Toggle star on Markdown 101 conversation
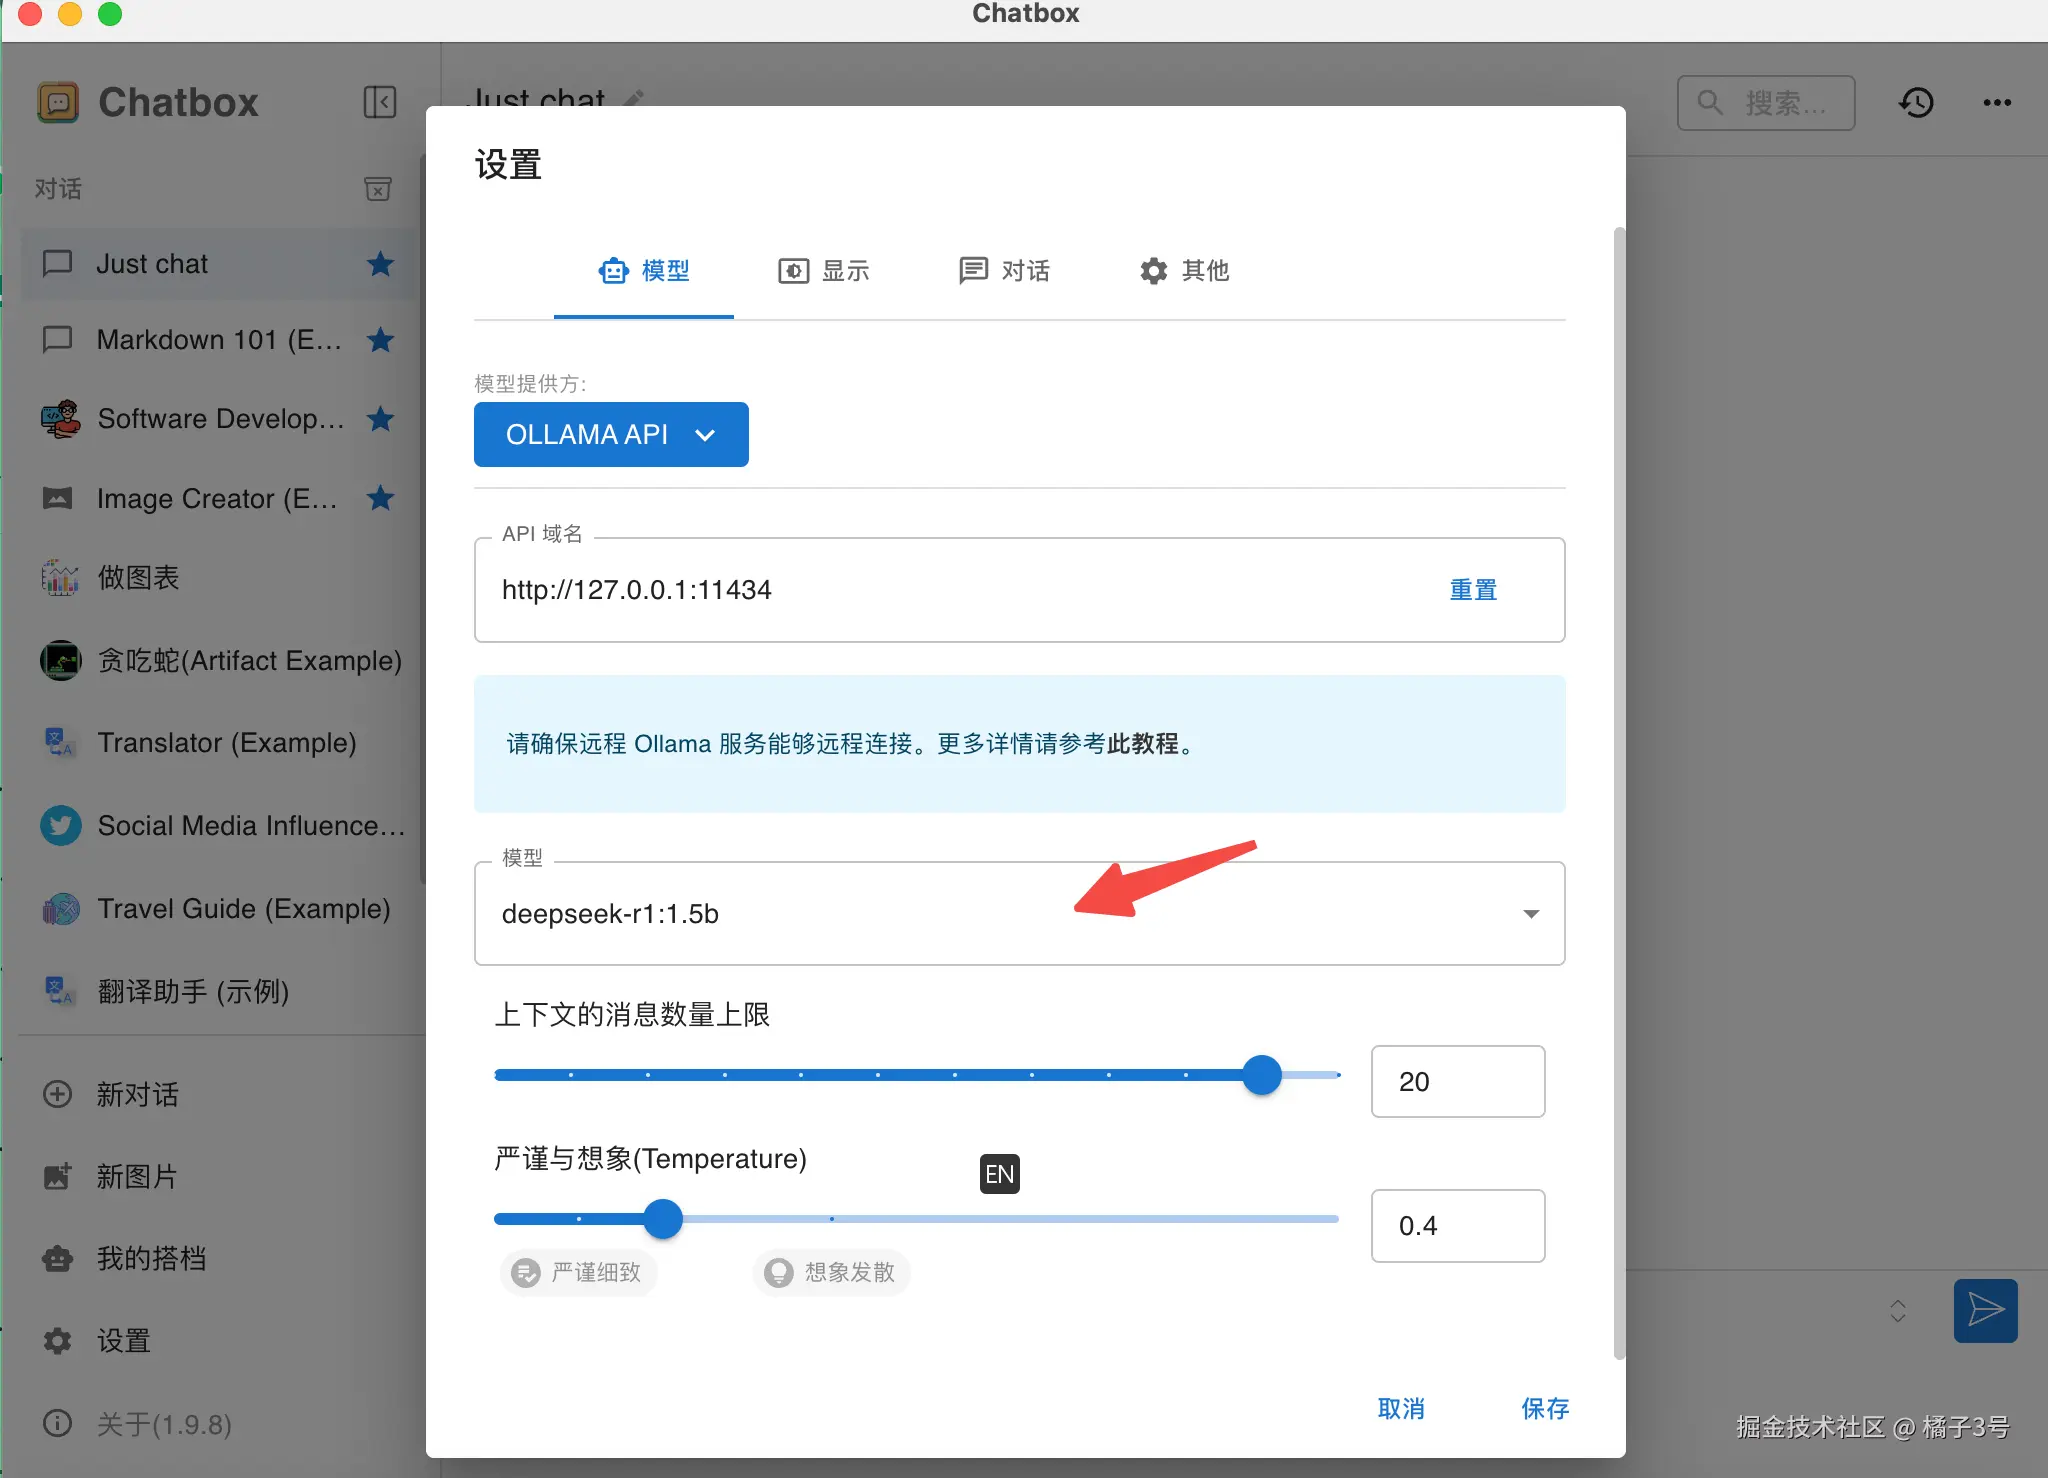 click(380, 340)
